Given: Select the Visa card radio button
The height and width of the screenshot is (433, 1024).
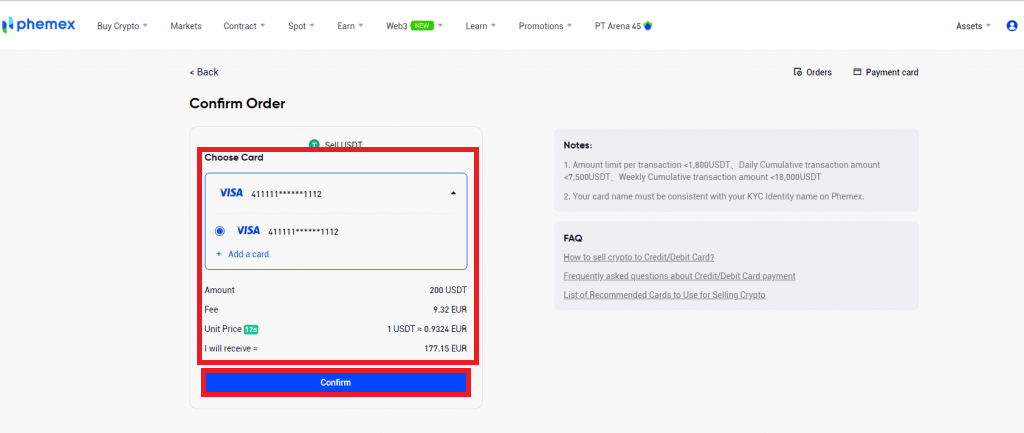Looking at the screenshot, I should (220, 231).
